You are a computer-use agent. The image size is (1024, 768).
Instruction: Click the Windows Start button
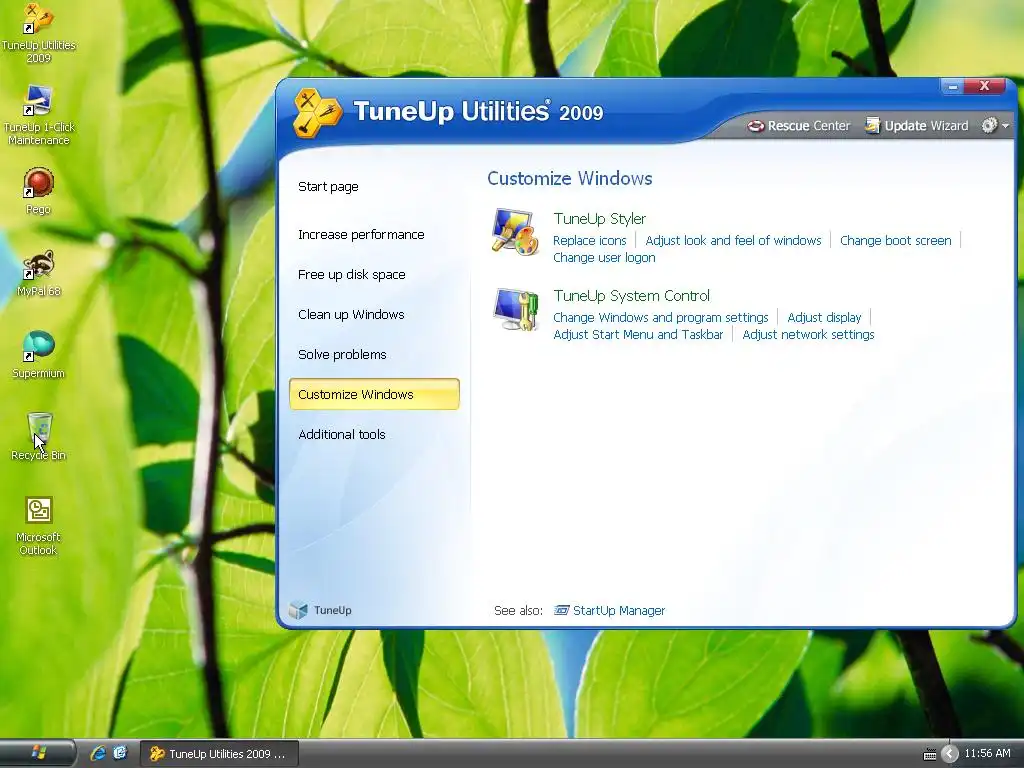click(x=37, y=753)
